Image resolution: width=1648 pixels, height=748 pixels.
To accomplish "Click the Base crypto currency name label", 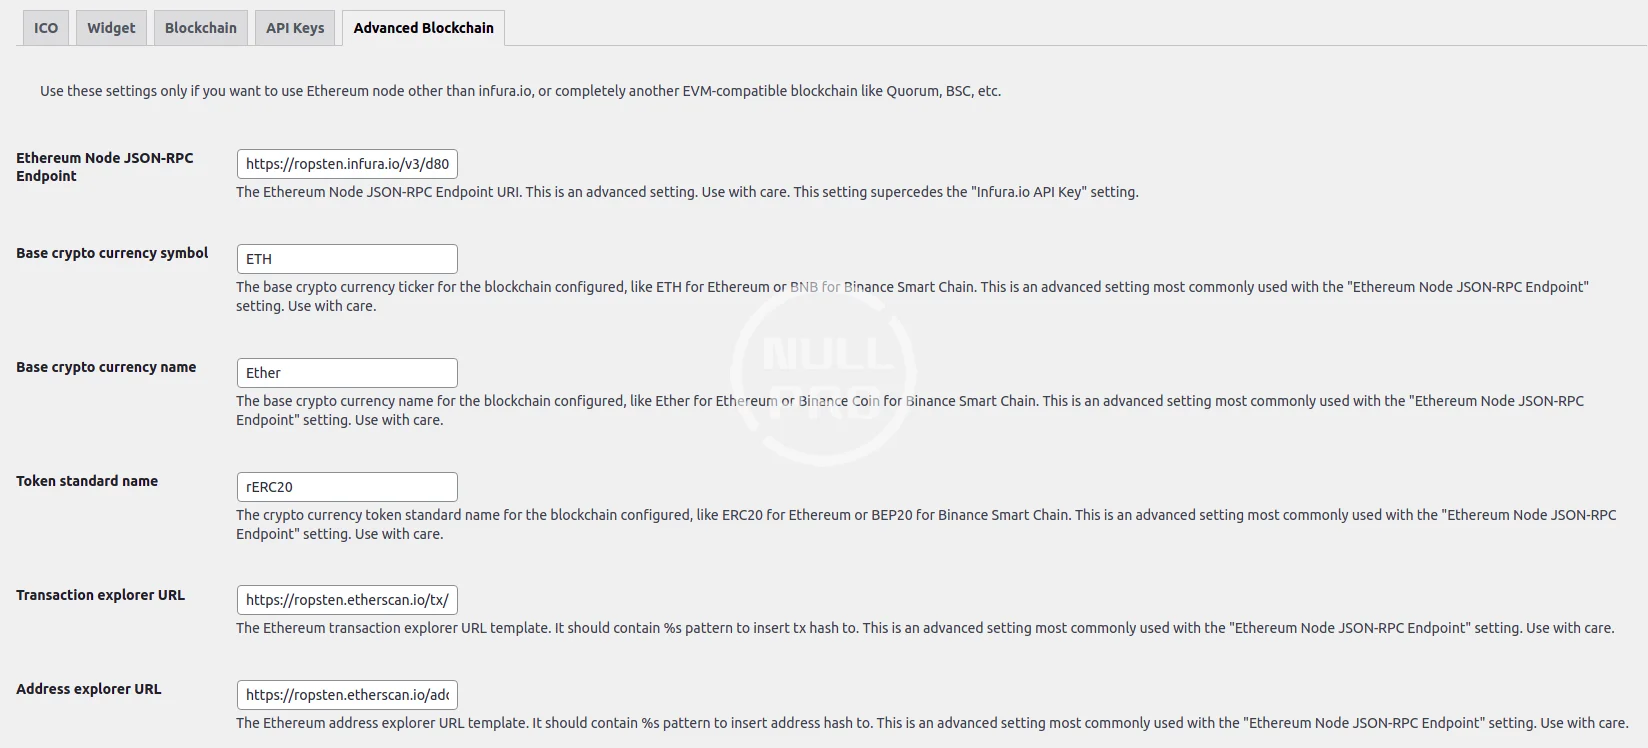I will [106, 367].
